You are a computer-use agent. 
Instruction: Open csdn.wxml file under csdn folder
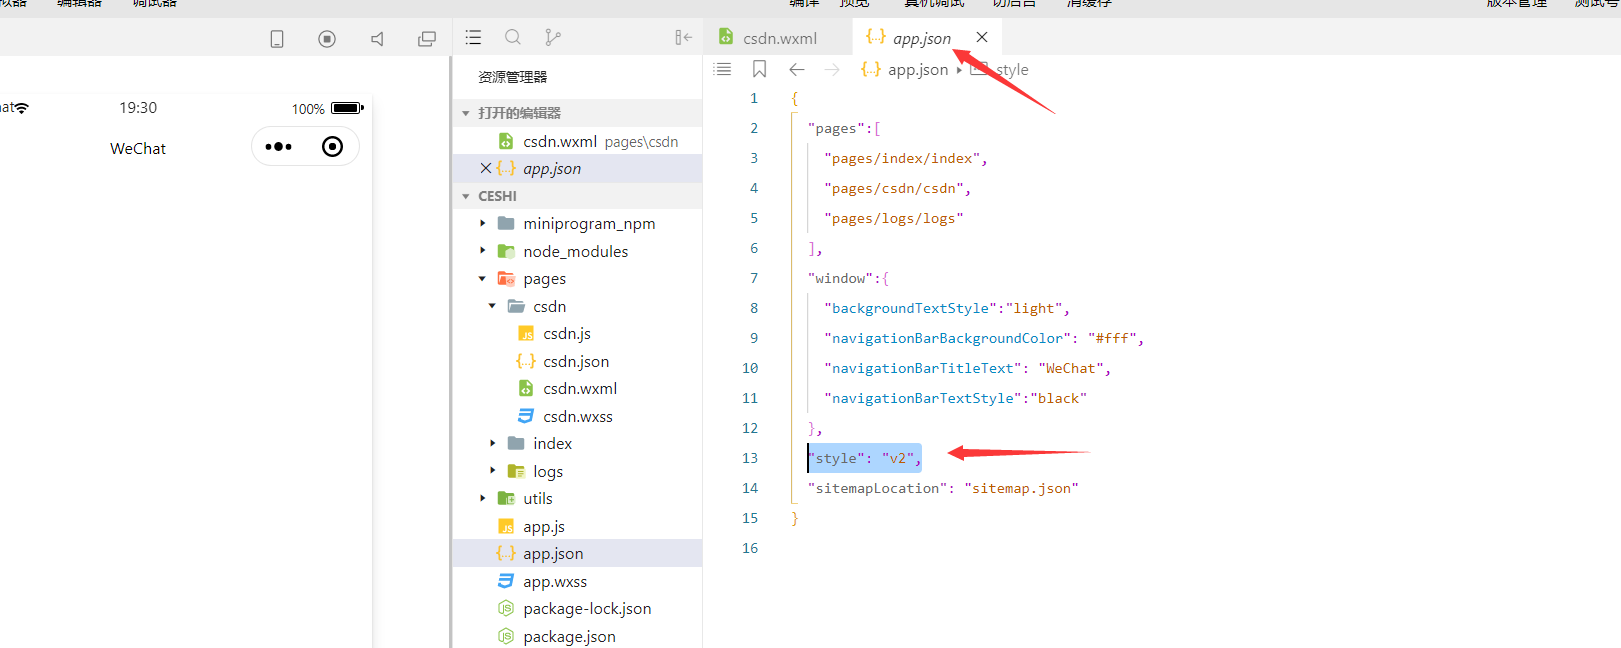[578, 388]
